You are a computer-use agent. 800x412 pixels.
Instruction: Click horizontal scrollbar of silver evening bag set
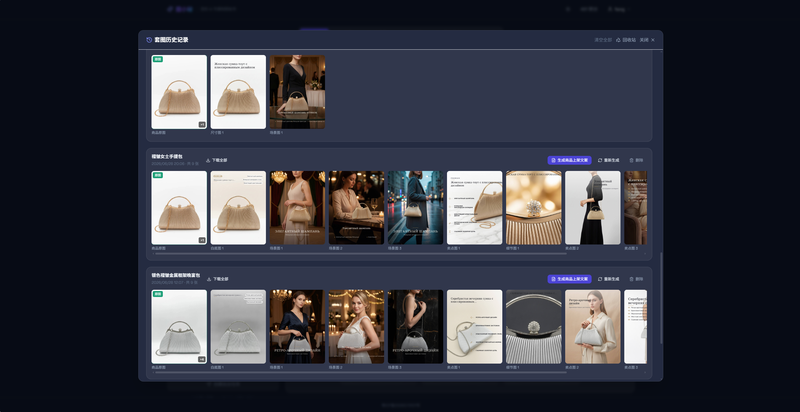[x=361, y=372]
